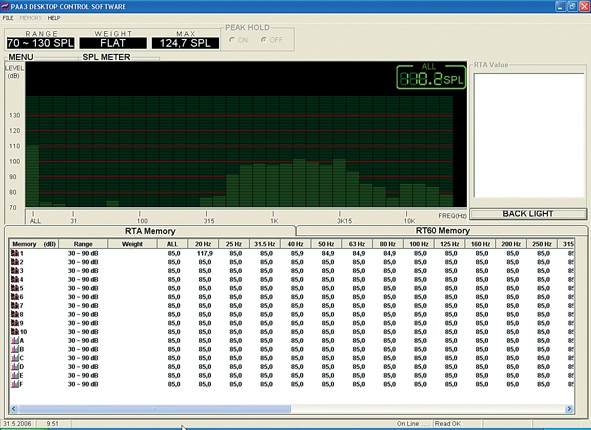Click the 200 Hz column header
The image size is (591, 430).
click(x=511, y=244)
